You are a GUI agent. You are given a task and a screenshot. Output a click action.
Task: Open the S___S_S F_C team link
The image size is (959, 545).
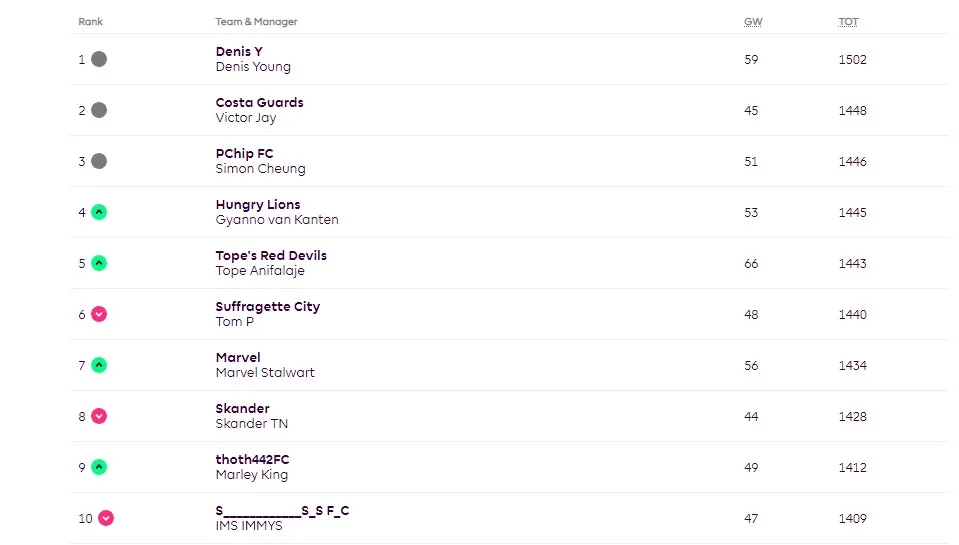point(282,511)
